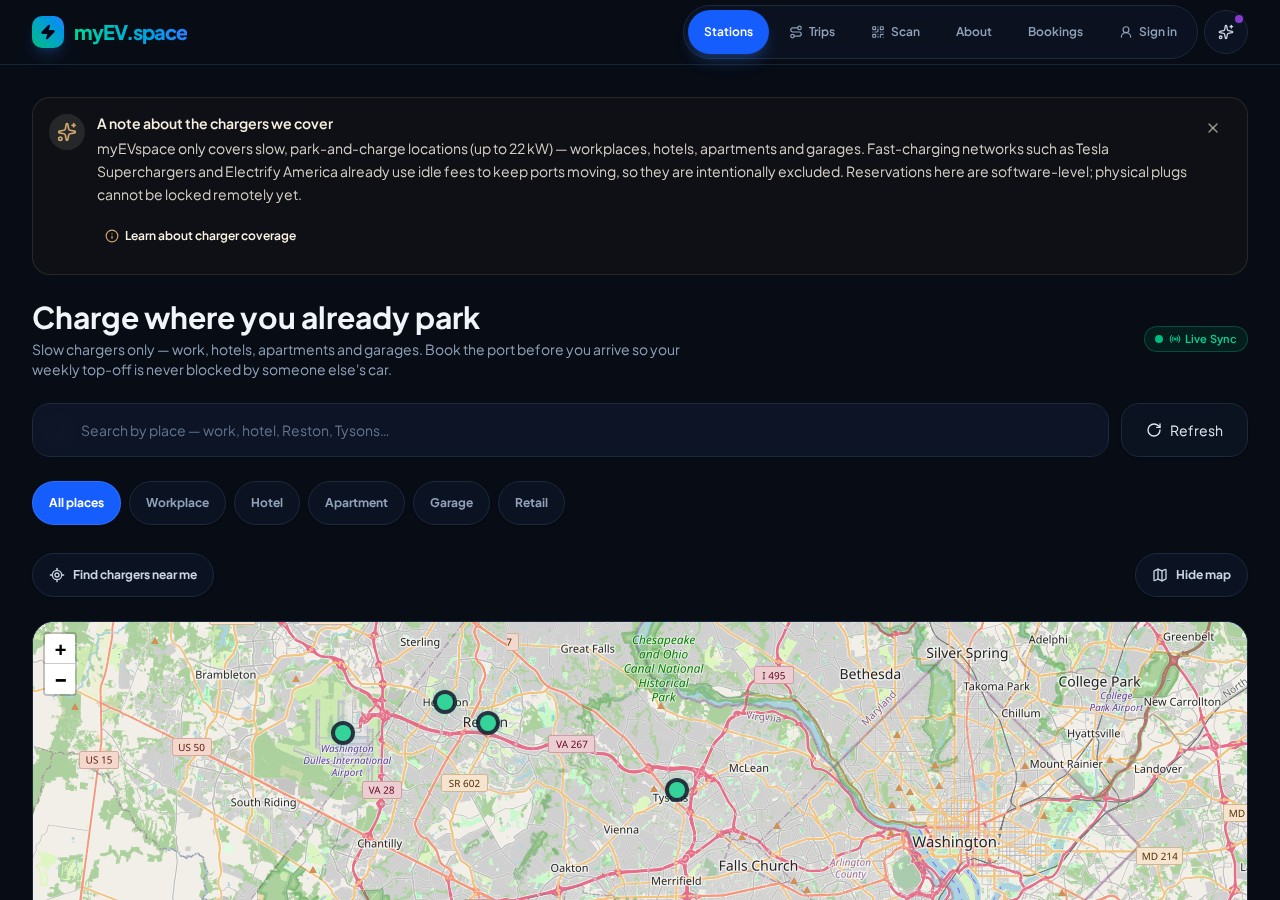Click the myEV.space lightning bolt logo
This screenshot has height=900, width=1280.
coord(48,32)
